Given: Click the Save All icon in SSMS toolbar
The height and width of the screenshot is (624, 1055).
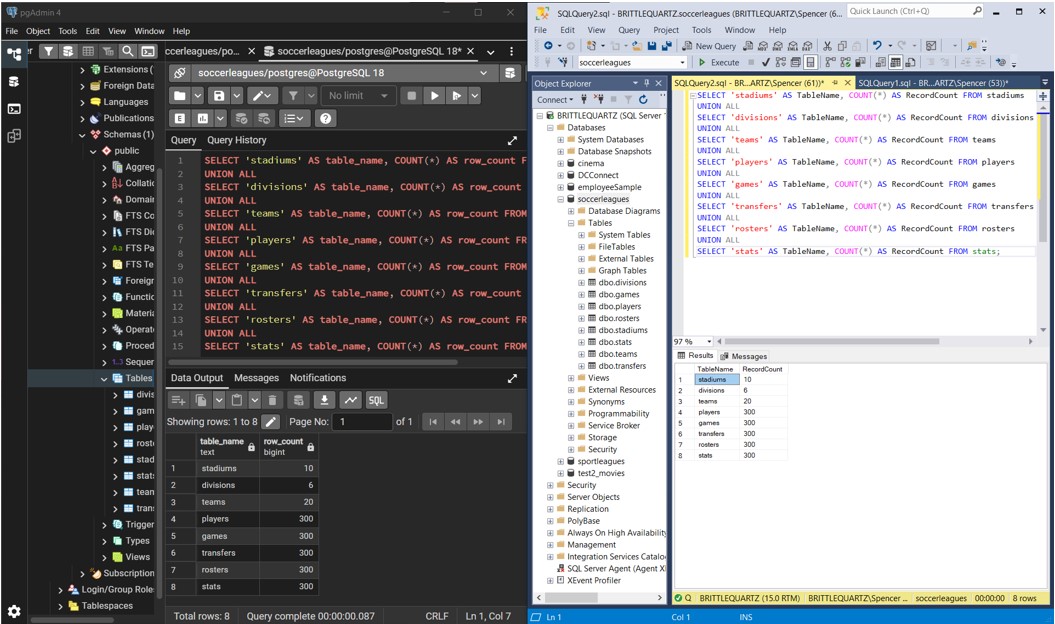Looking at the screenshot, I should tap(666, 46).
